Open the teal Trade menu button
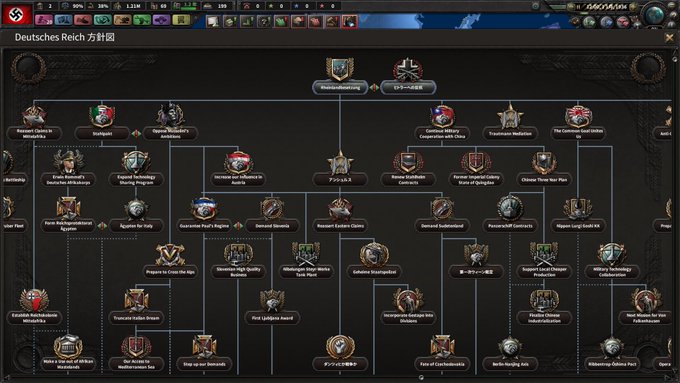This screenshot has width=680, height=383. point(103,20)
